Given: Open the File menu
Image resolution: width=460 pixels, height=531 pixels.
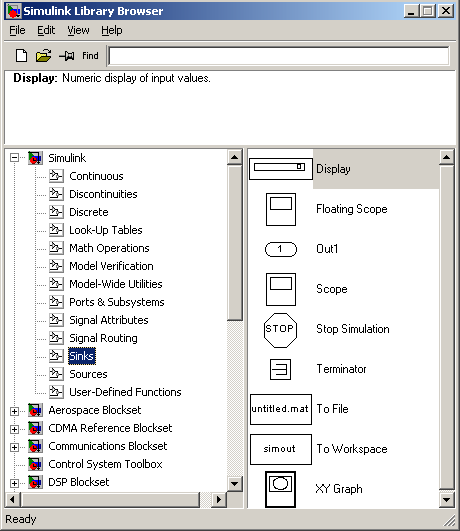Looking at the screenshot, I should point(17,30).
